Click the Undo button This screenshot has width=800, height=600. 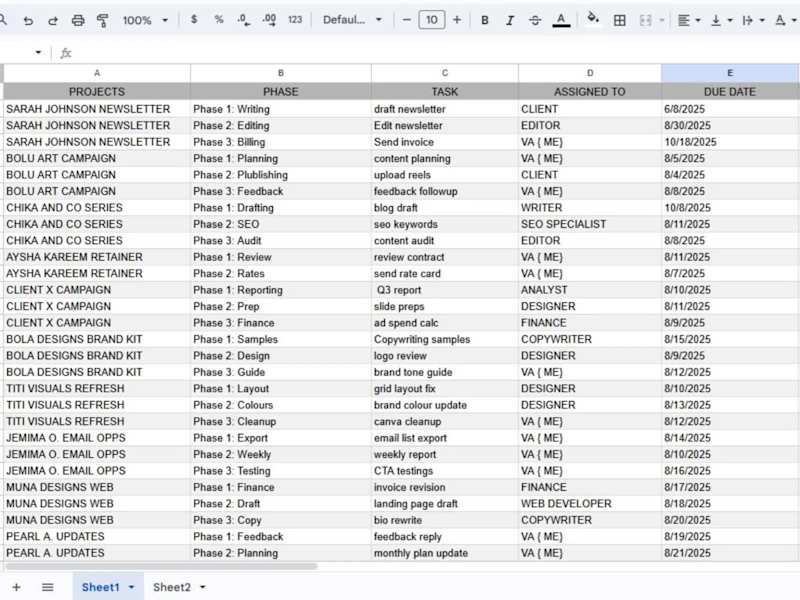(29, 19)
